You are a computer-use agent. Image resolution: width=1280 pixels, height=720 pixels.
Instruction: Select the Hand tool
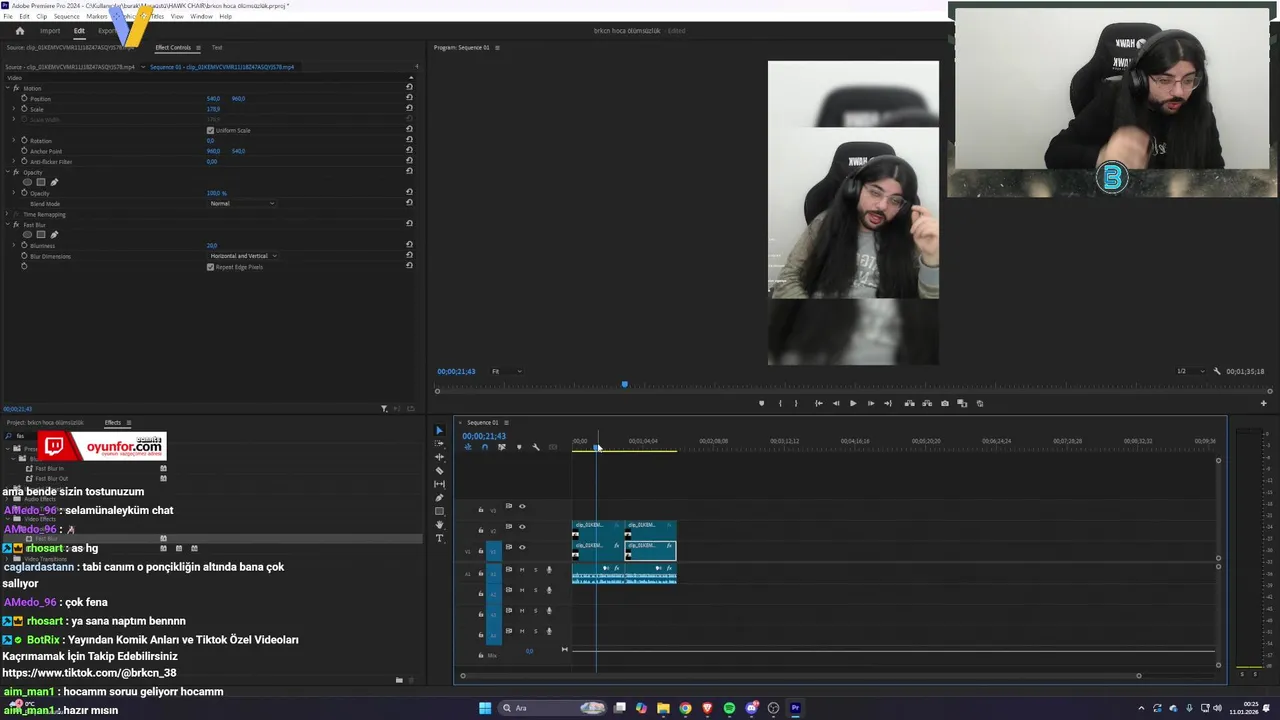pos(439,525)
